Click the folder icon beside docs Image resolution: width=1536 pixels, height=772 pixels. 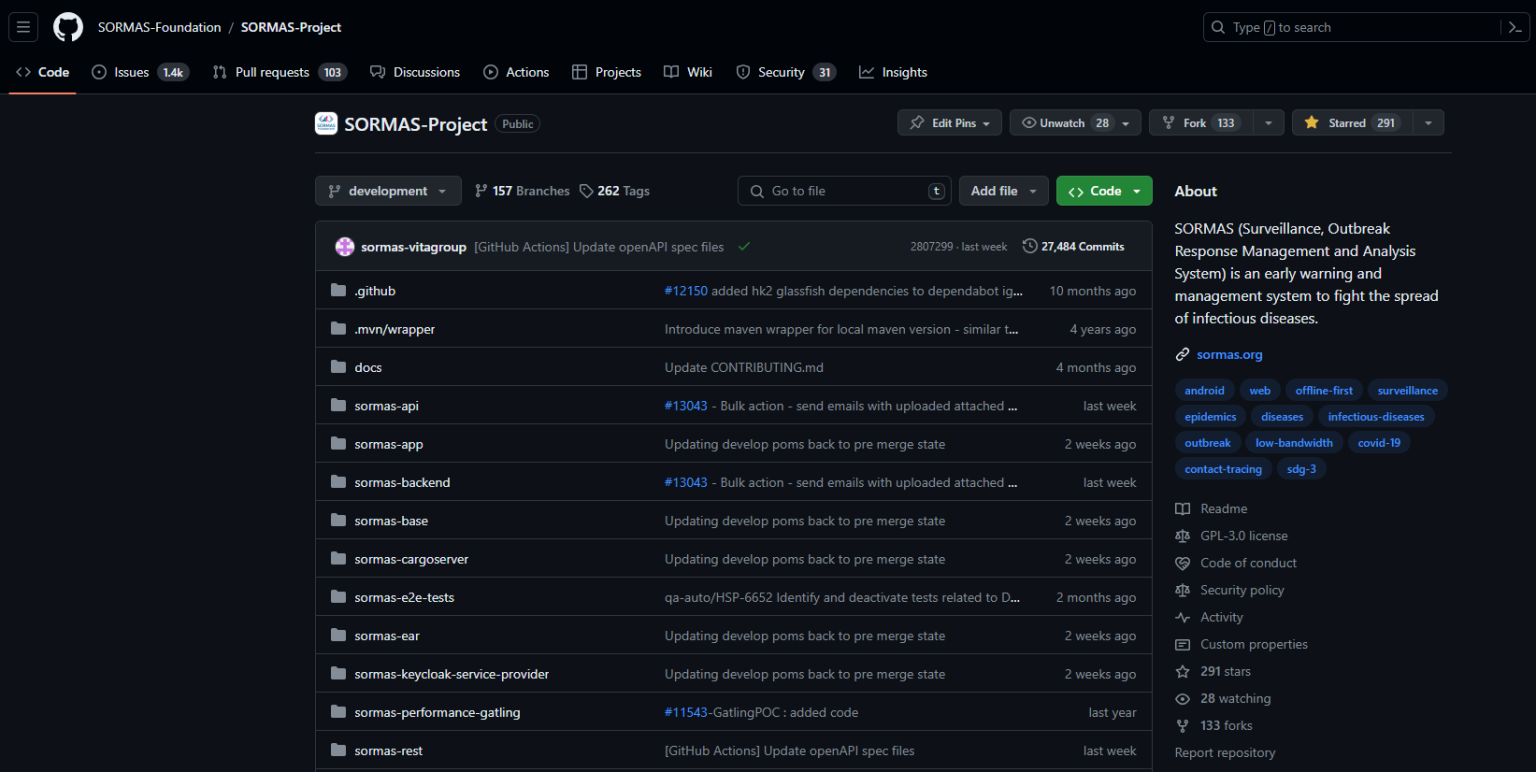click(338, 367)
